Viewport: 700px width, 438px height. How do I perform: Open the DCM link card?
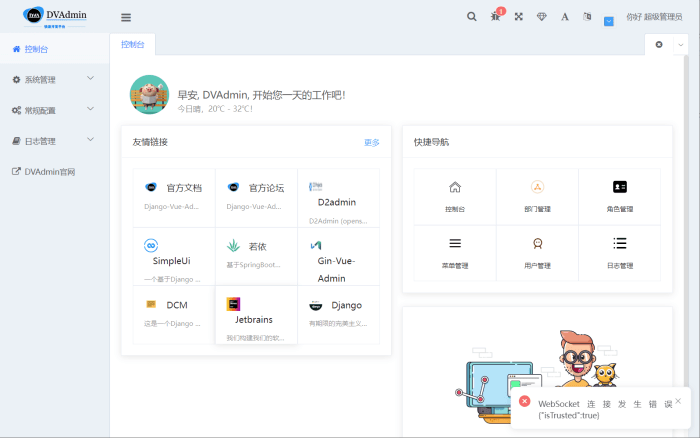point(174,315)
